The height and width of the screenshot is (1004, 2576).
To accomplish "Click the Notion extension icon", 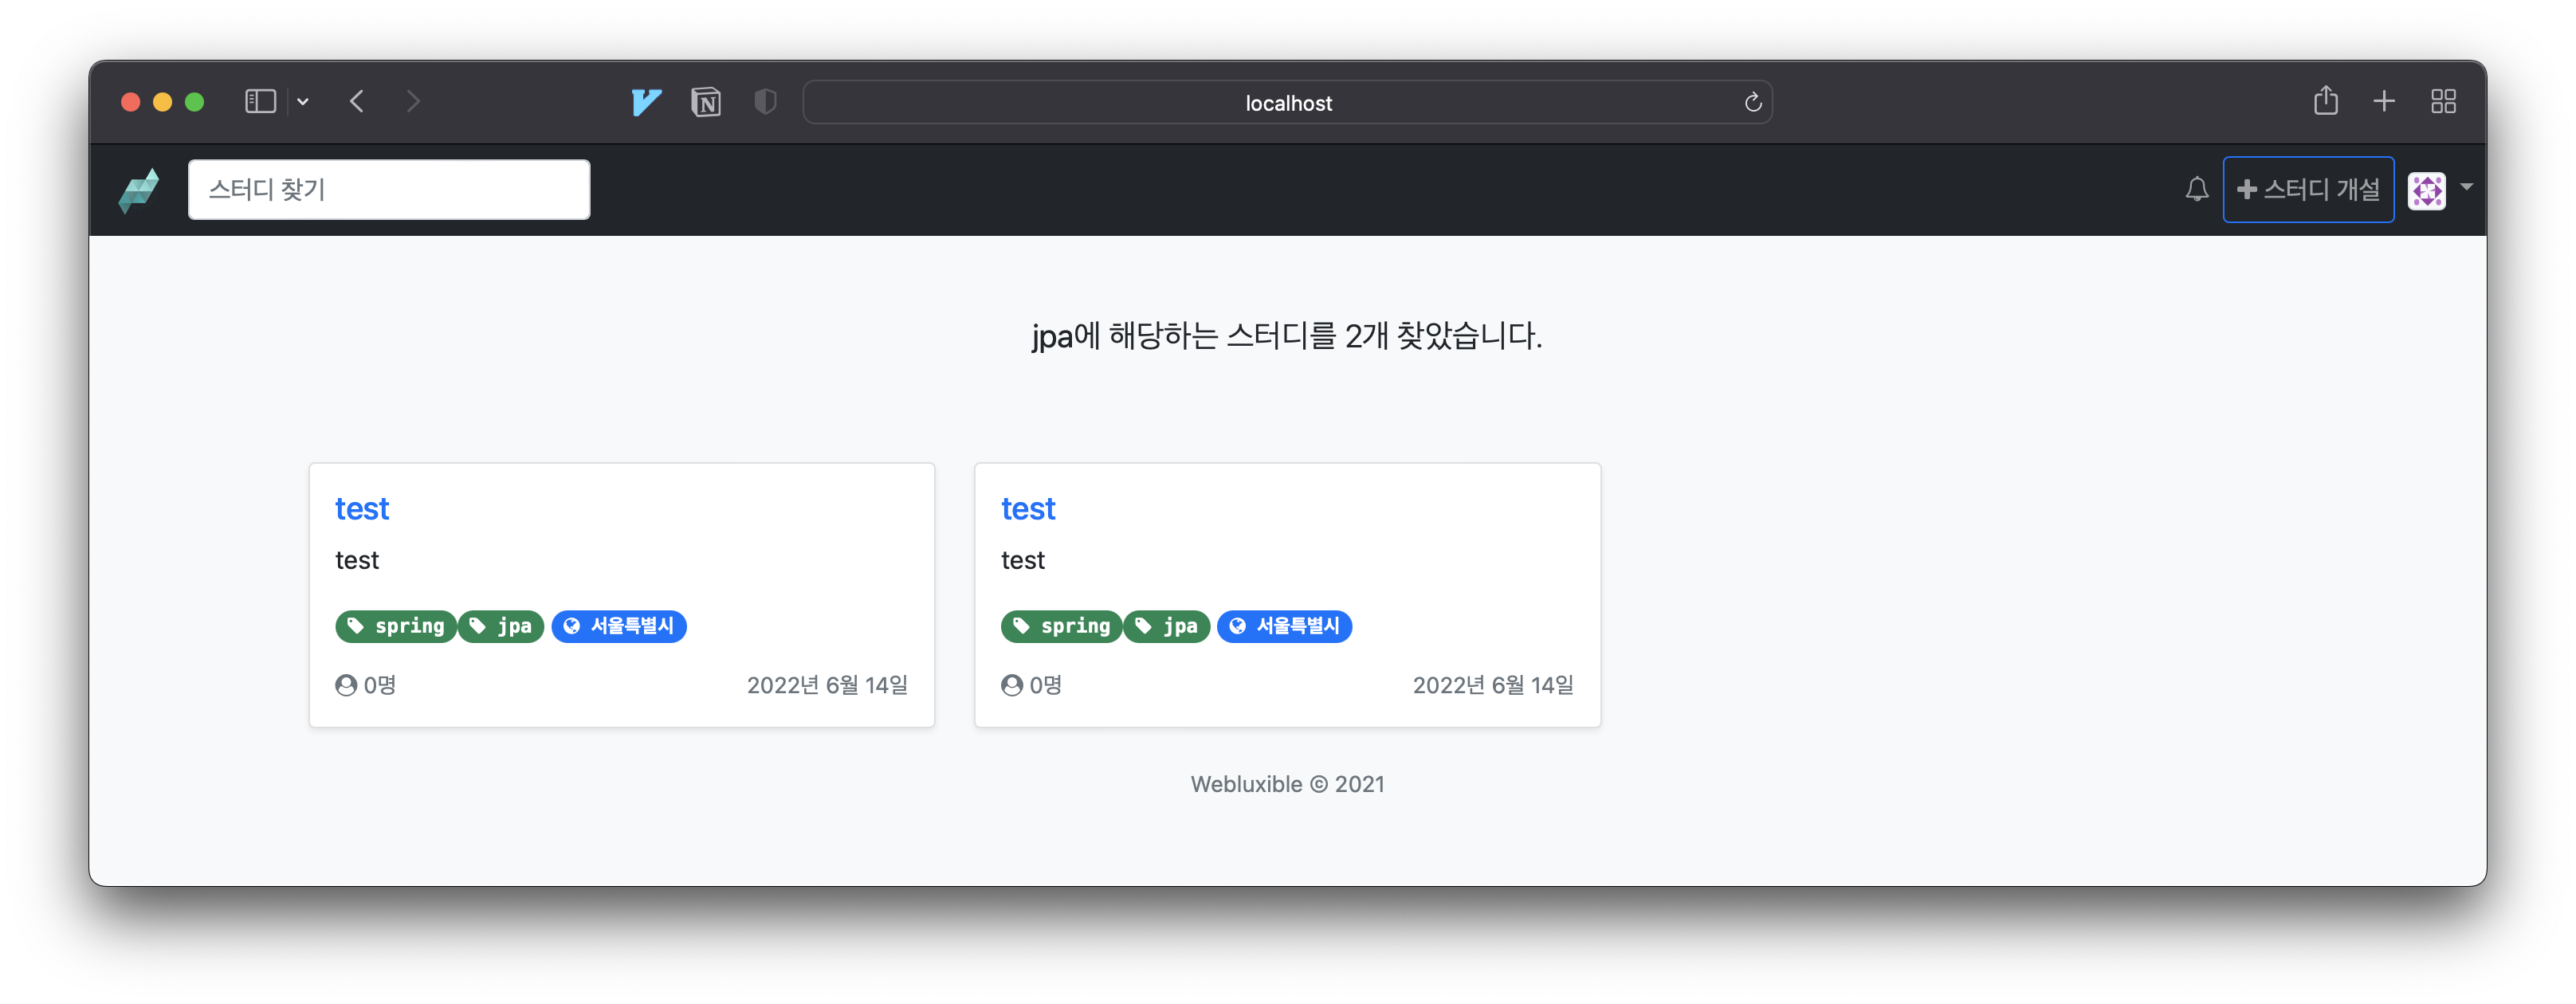I will [x=706, y=102].
